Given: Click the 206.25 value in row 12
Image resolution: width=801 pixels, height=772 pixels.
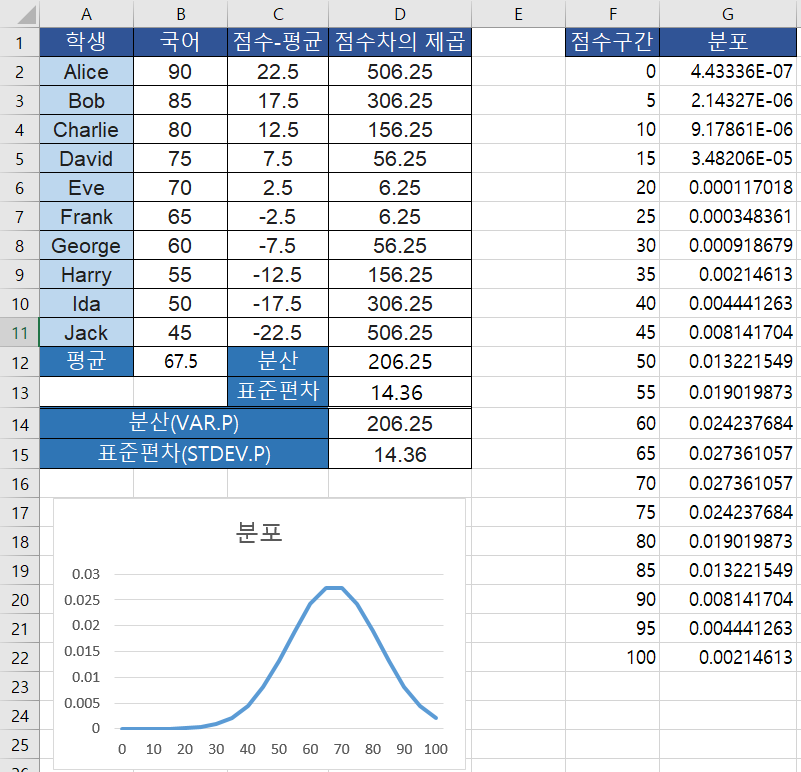Looking at the screenshot, I should coord(400,362).
